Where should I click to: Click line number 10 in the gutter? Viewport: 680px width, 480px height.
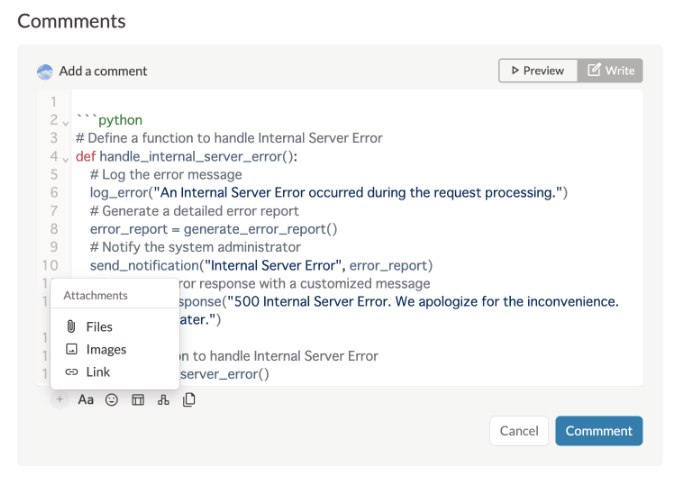click(x=50, y=265)
